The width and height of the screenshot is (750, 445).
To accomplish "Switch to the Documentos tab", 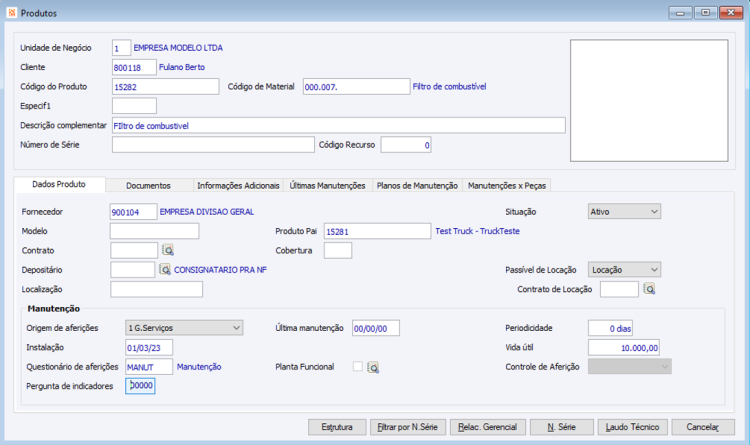I will coord(148,186).
